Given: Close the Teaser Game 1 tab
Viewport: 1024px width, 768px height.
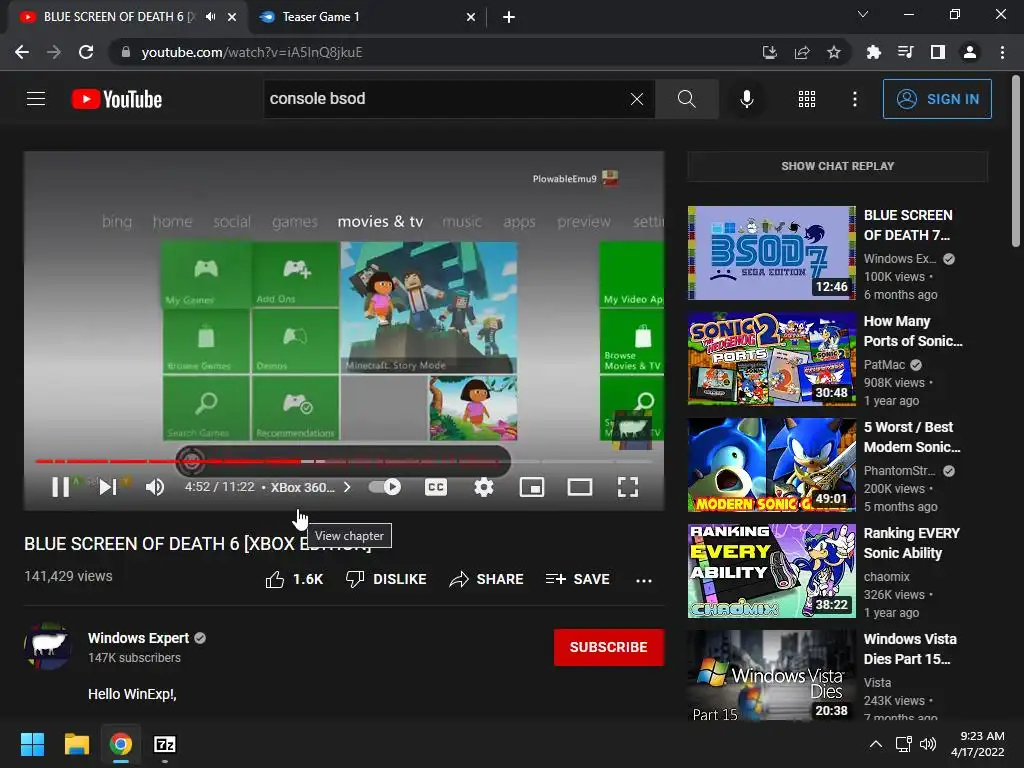Looking at the screenshot, I should point(470,17).
